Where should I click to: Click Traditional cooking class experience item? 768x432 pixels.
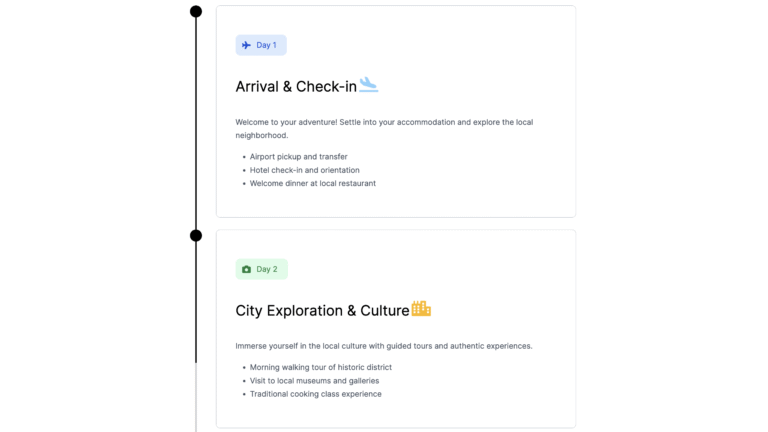[315, 394]
